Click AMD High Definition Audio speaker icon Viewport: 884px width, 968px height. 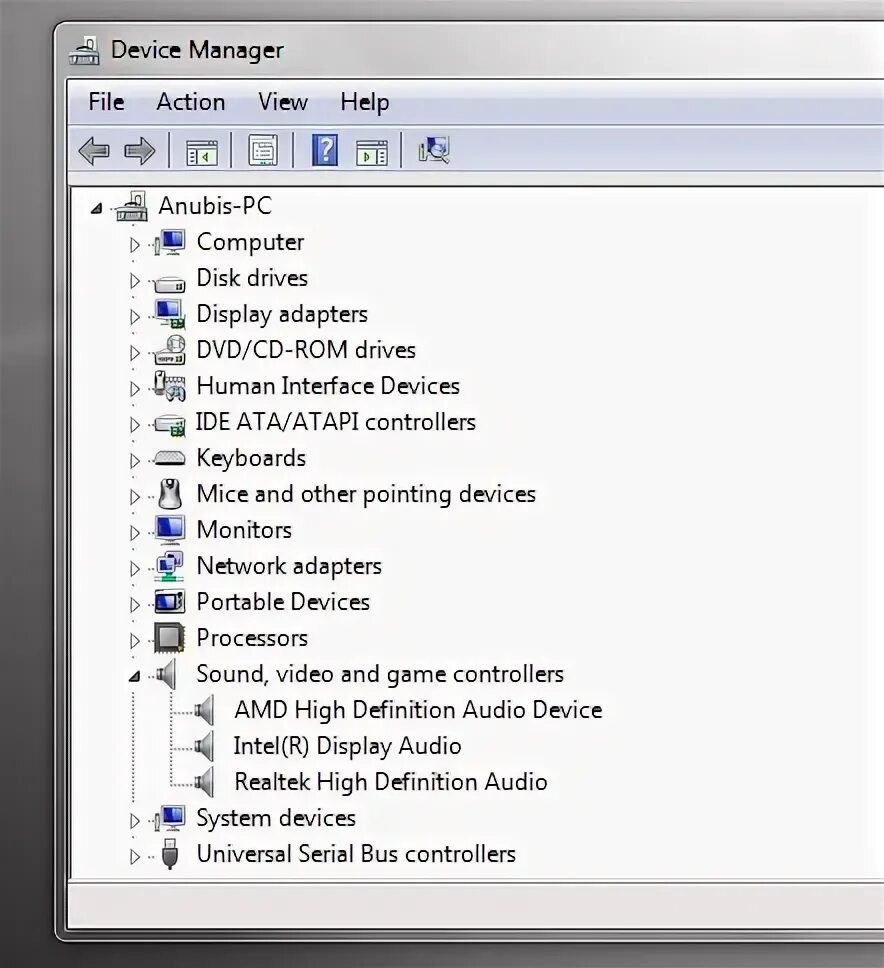point(204,710)
